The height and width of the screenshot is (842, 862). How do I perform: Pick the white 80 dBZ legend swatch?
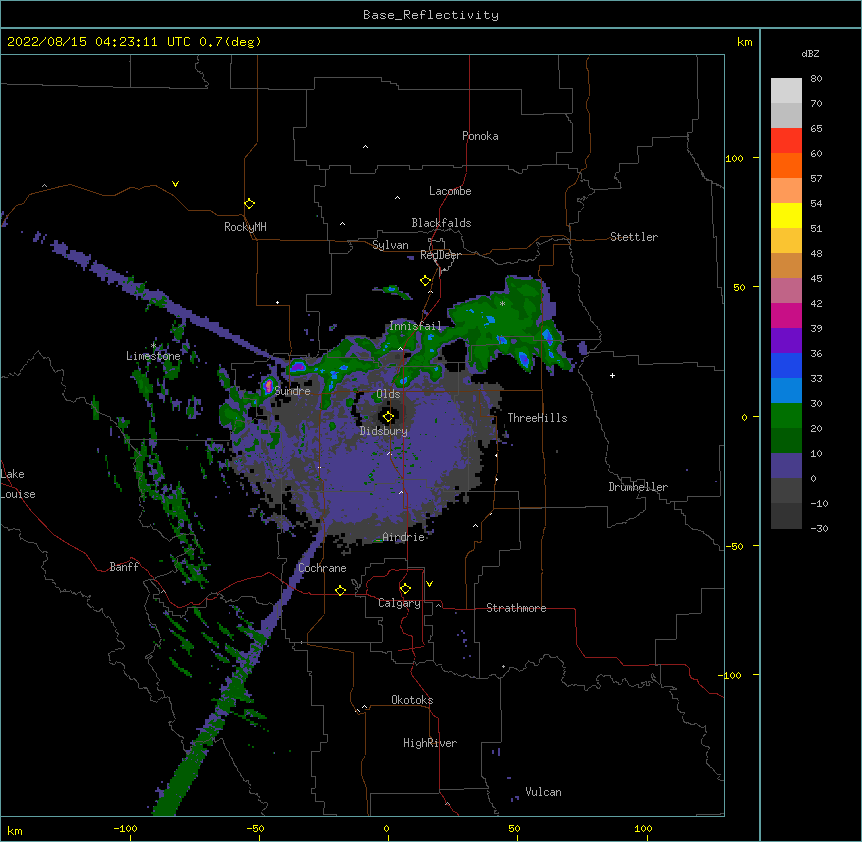(x=786, y=91)
